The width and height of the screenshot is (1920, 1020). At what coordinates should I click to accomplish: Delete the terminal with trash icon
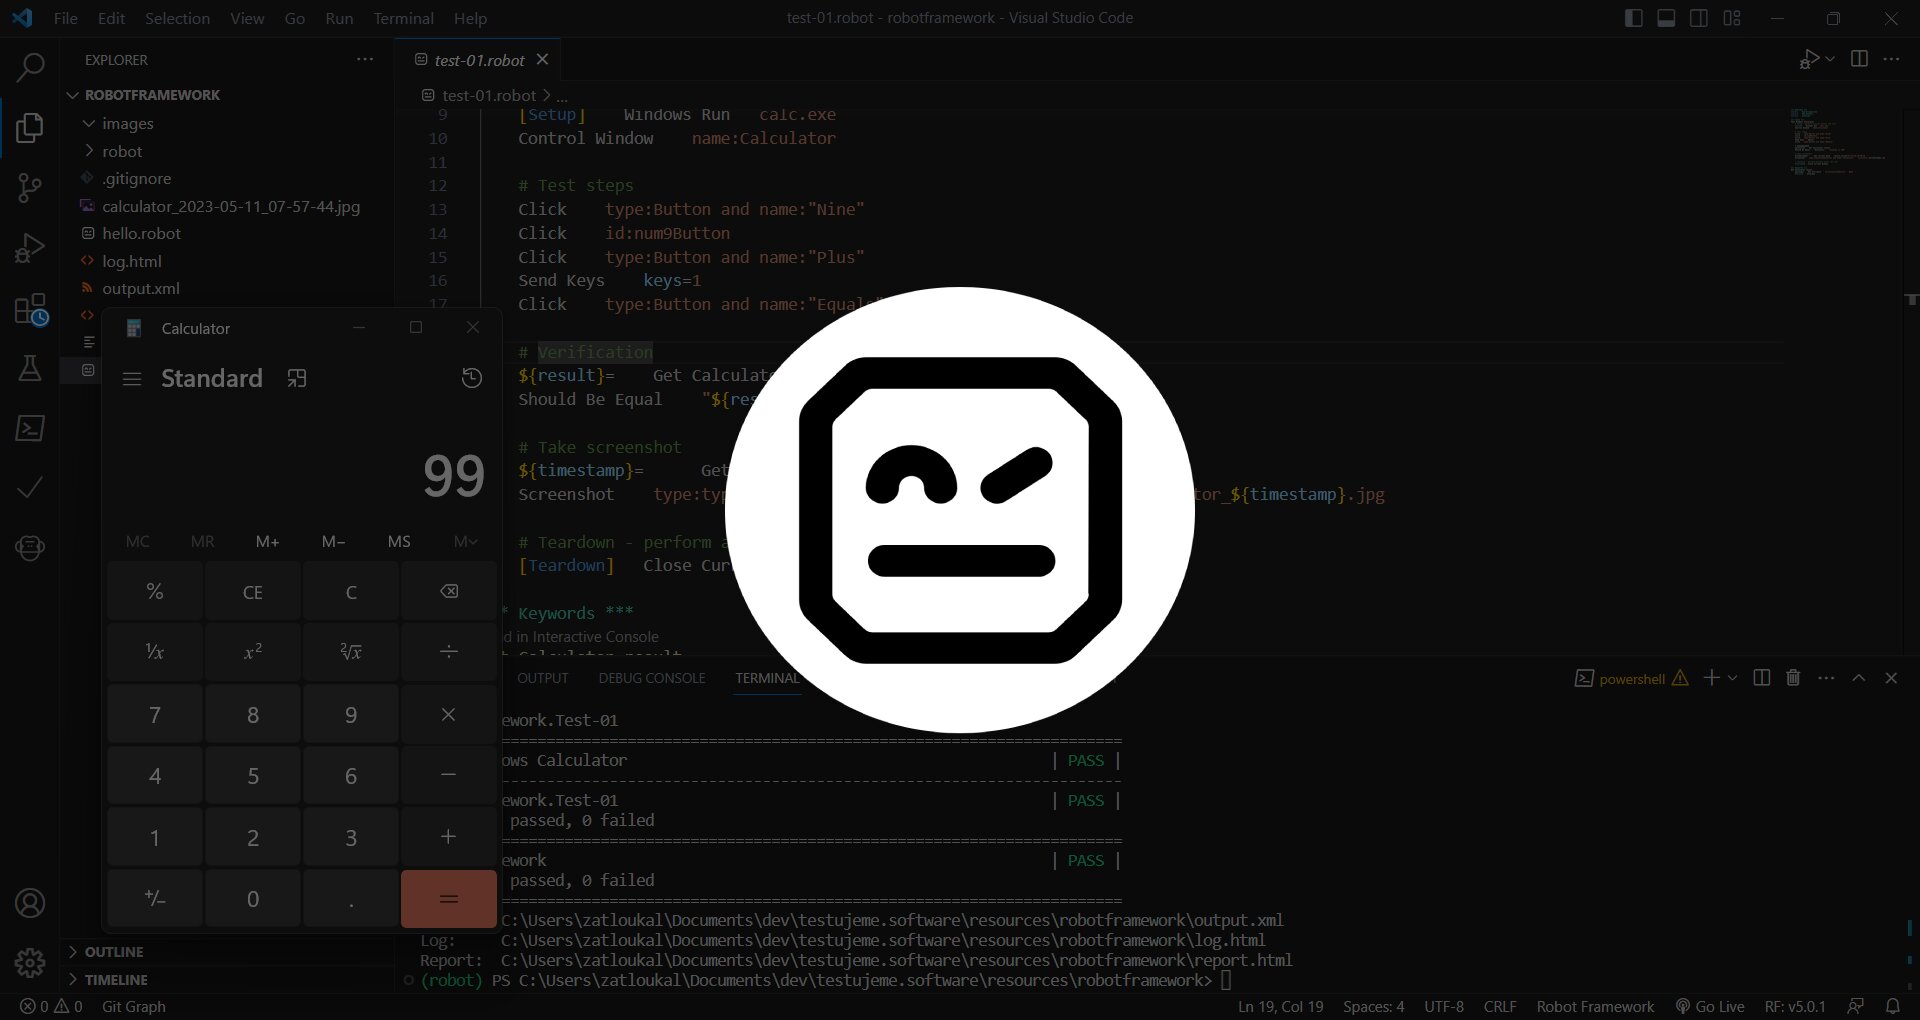tap(1793, 678)
